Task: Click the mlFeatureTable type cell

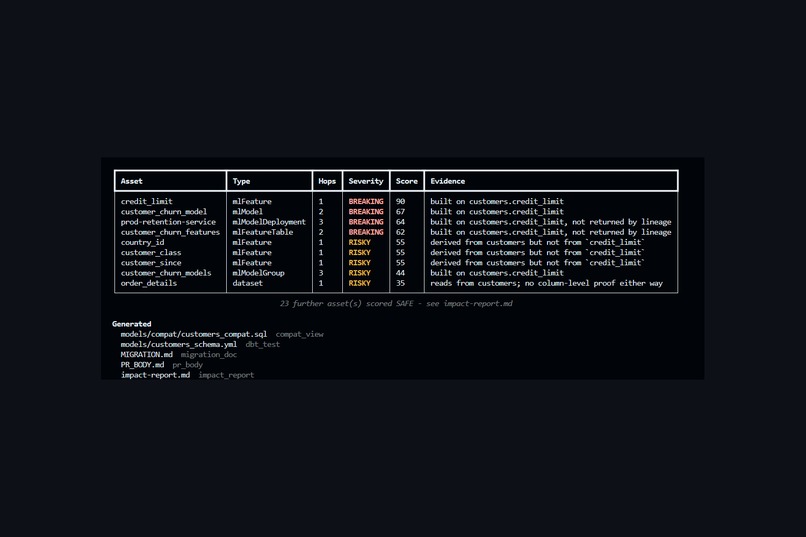Action: click(263, 232)
